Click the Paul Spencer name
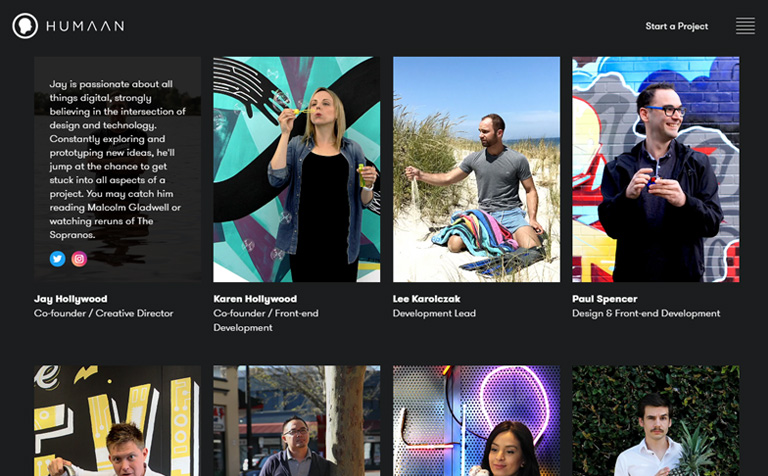 point(604,299)
